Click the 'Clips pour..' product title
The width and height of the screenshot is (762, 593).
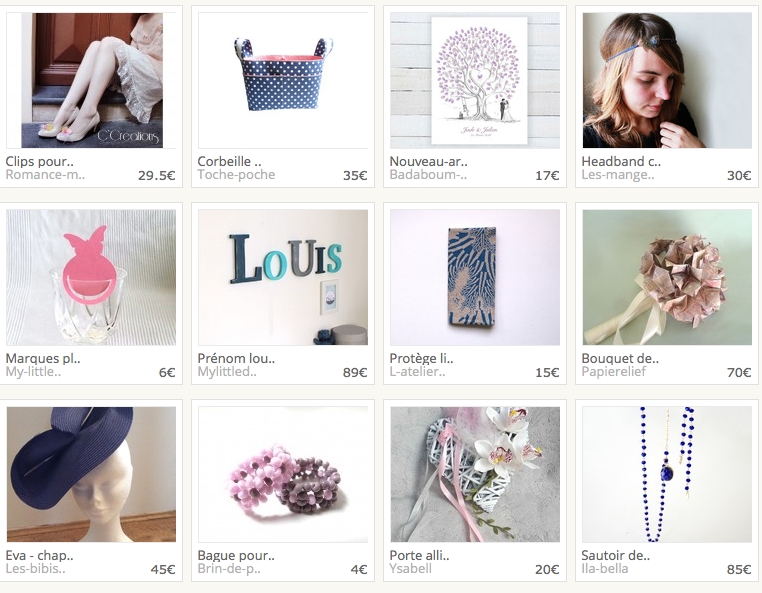tap(39, 161)
